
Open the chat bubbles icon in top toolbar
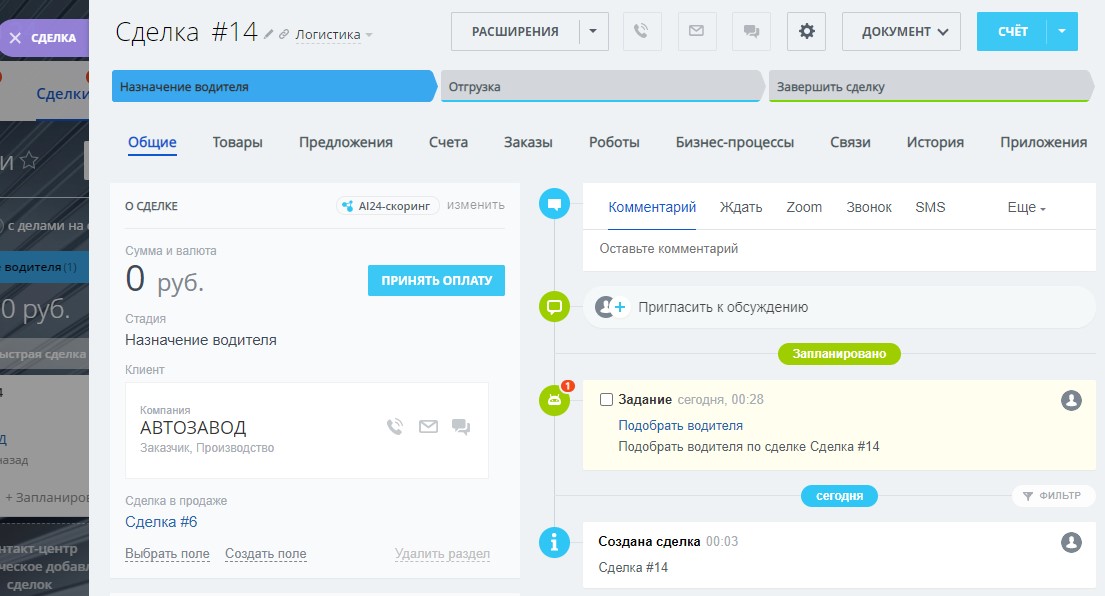pyautogui.click(x=751, y=31)
